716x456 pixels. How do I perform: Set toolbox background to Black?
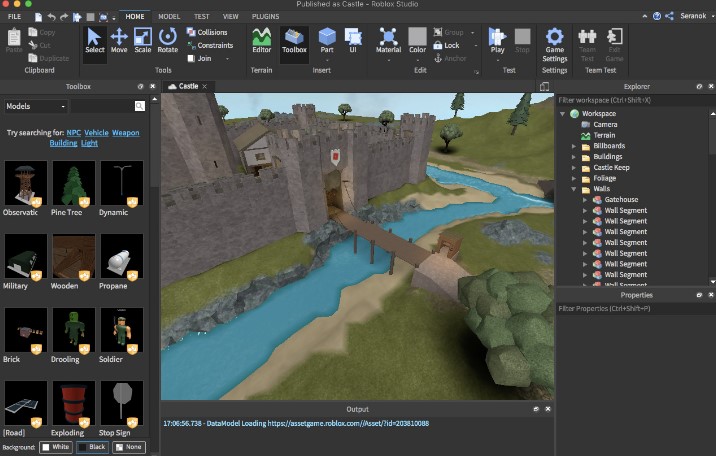tap(92, 447)
